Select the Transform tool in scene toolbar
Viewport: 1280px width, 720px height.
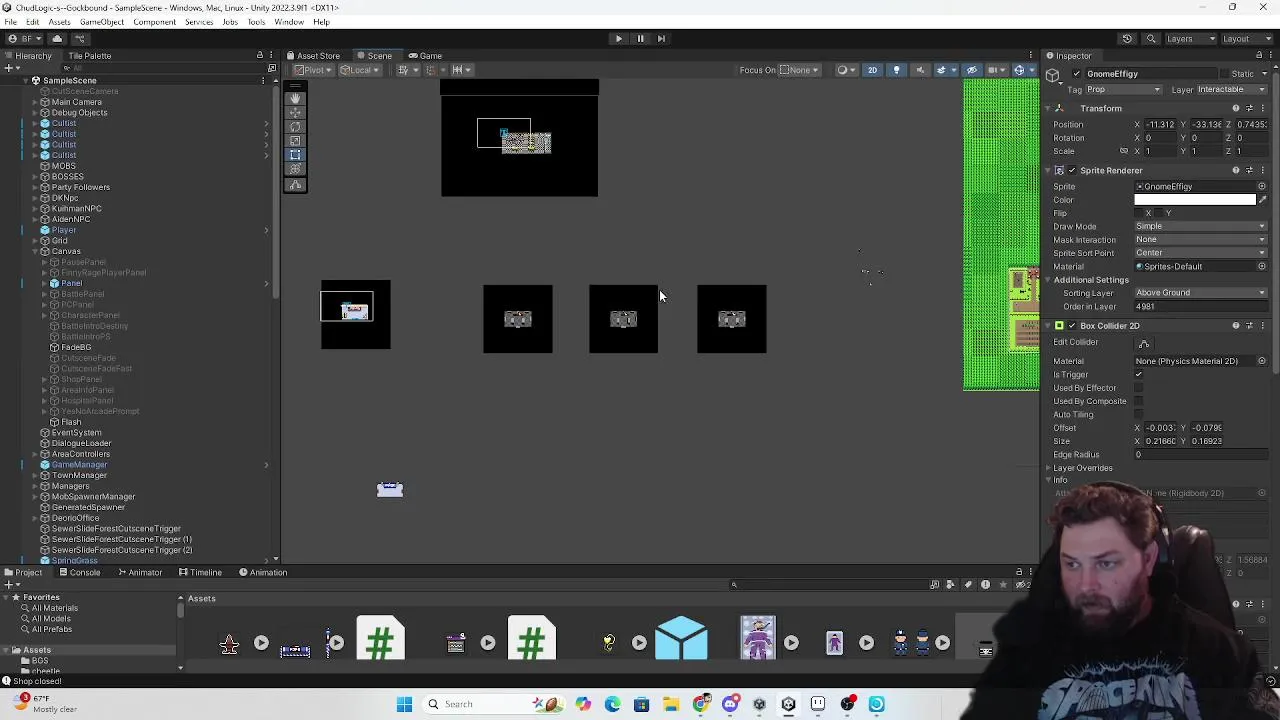pos(295,169)
